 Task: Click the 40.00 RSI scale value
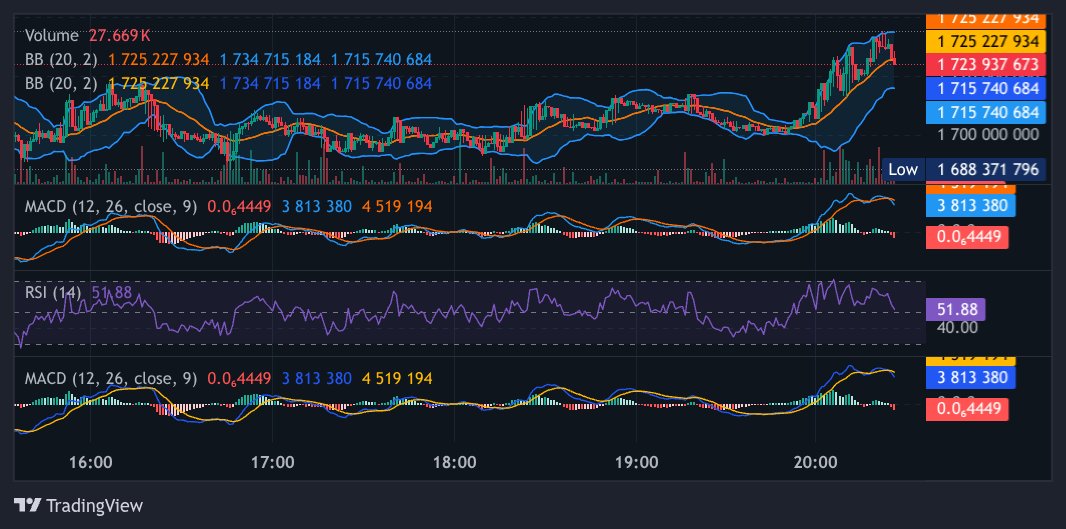957,327
